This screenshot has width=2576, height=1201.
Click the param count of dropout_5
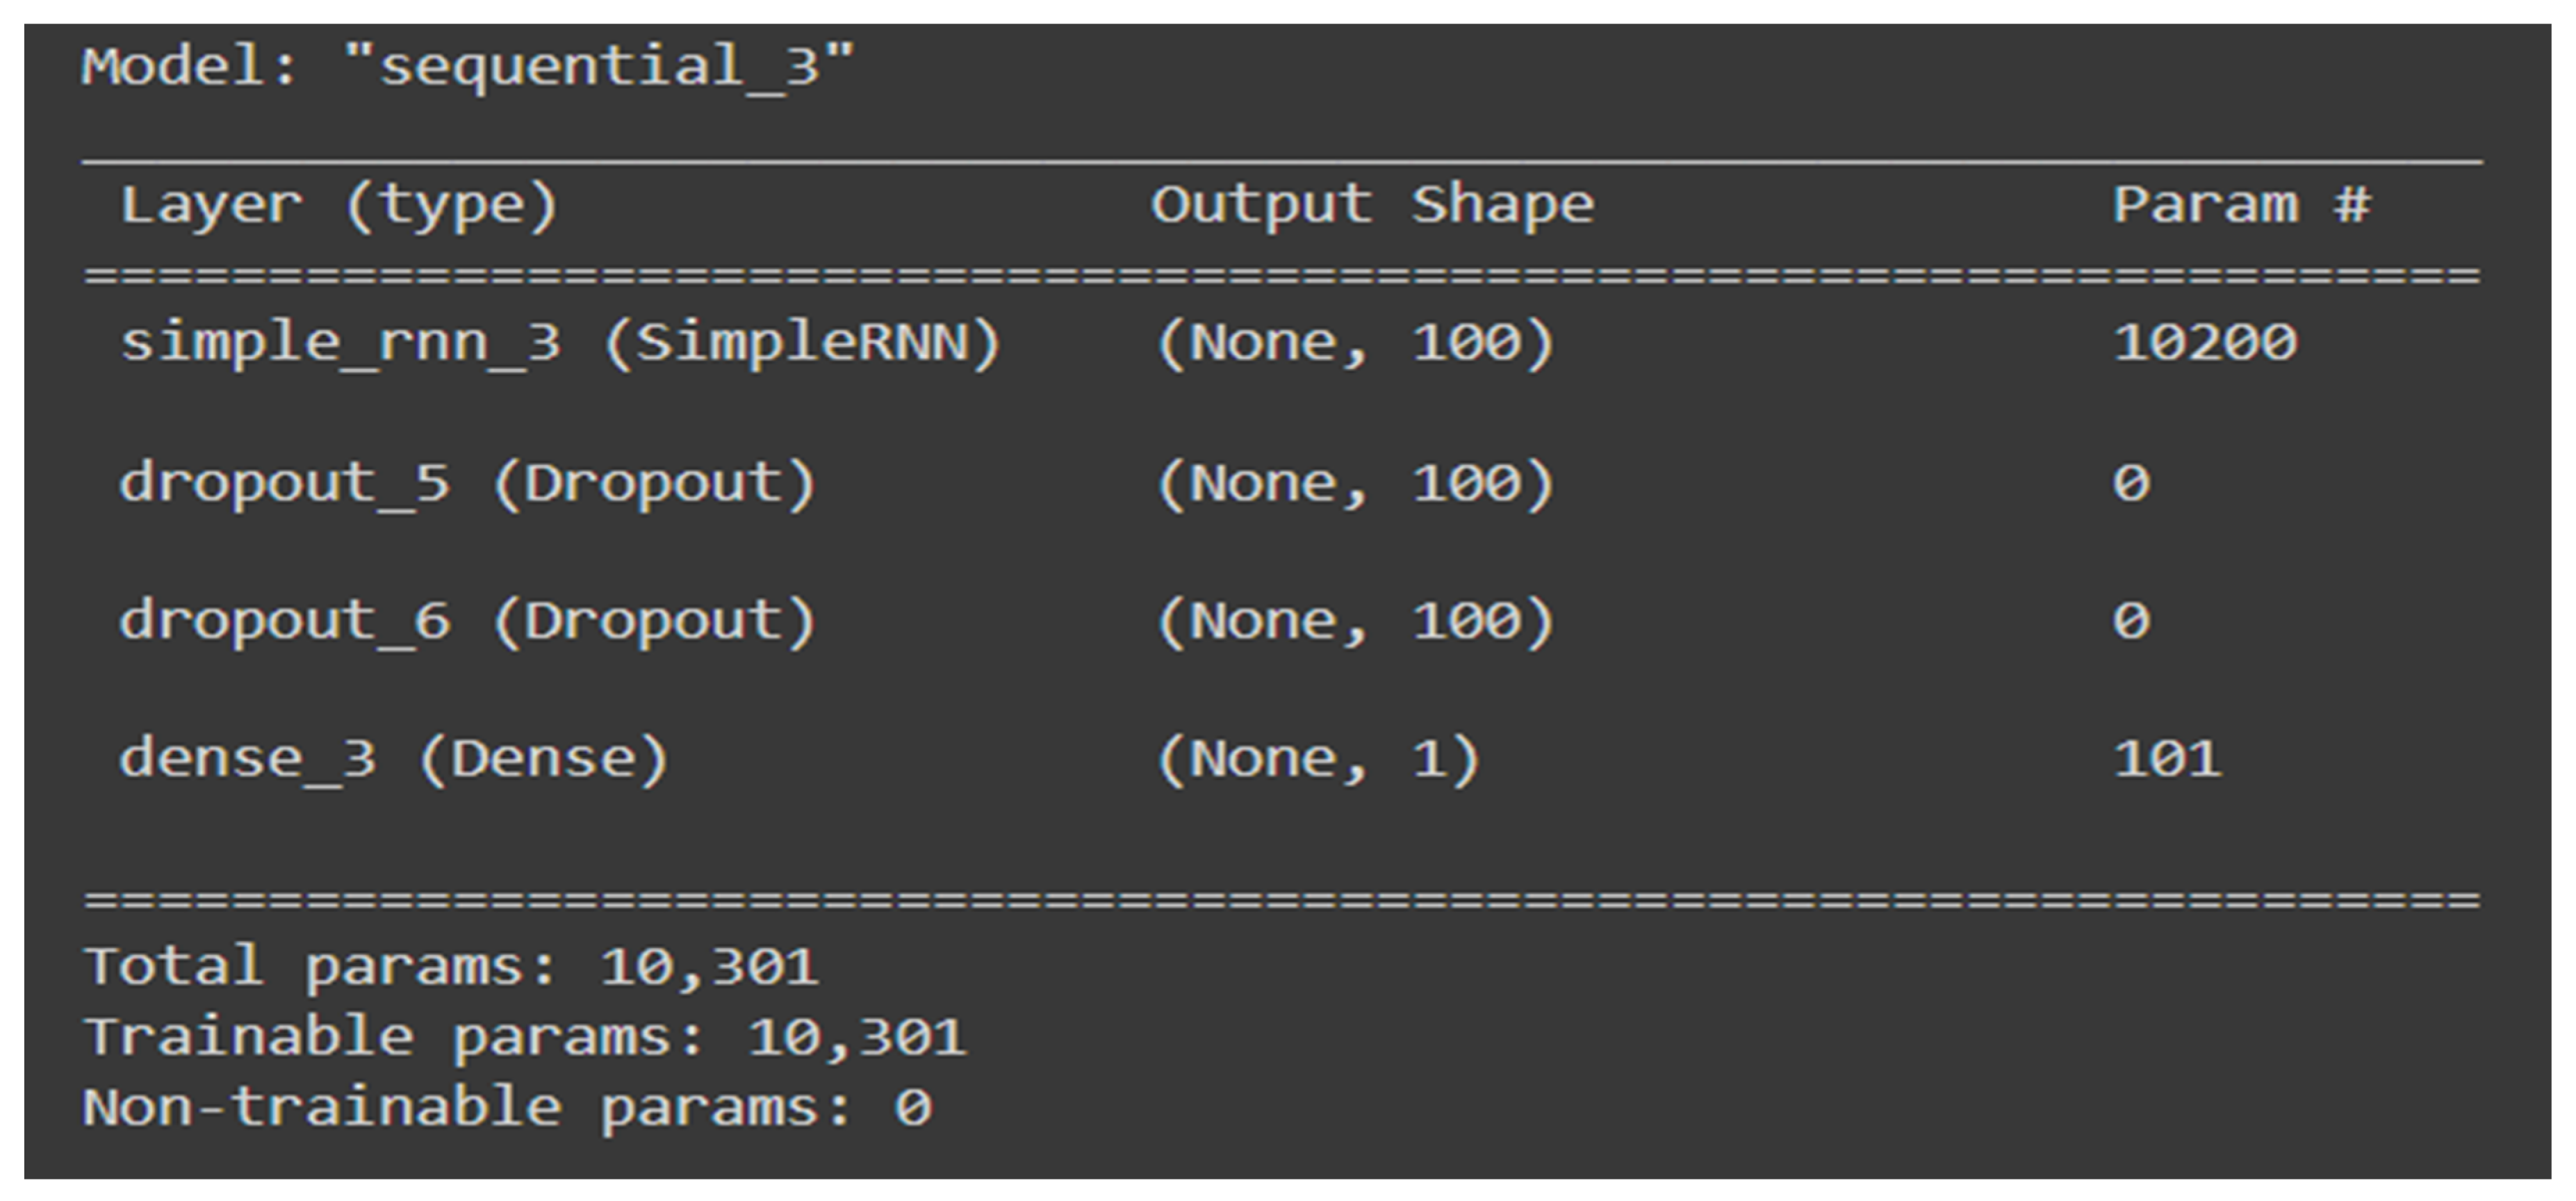coord(2131,484)
